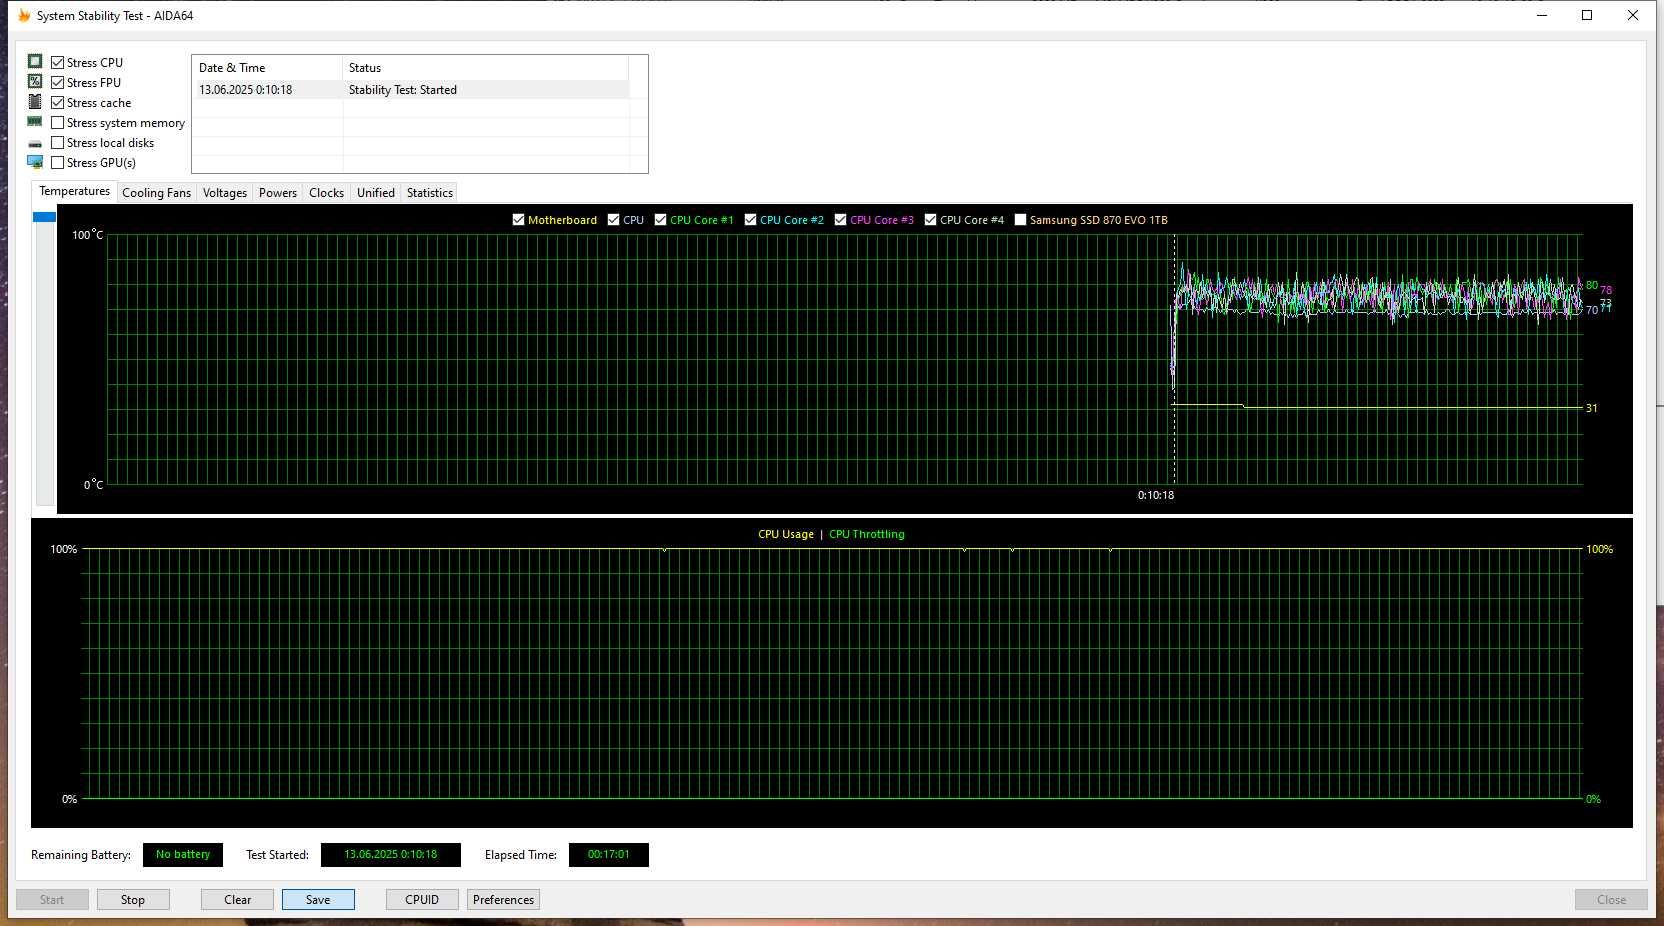Click the disabled Start button
This screenshot has width=1664, height=926.
pos(52,900)
